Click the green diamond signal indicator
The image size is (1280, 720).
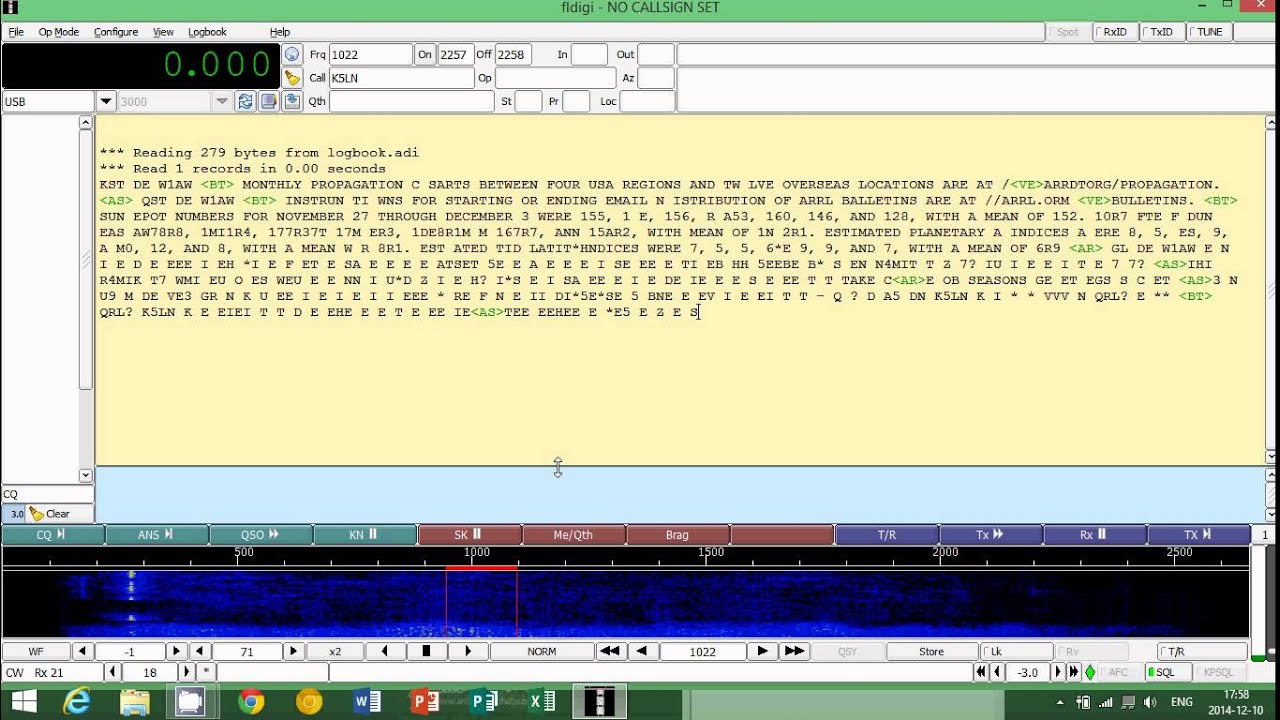tap(1090, 673)
